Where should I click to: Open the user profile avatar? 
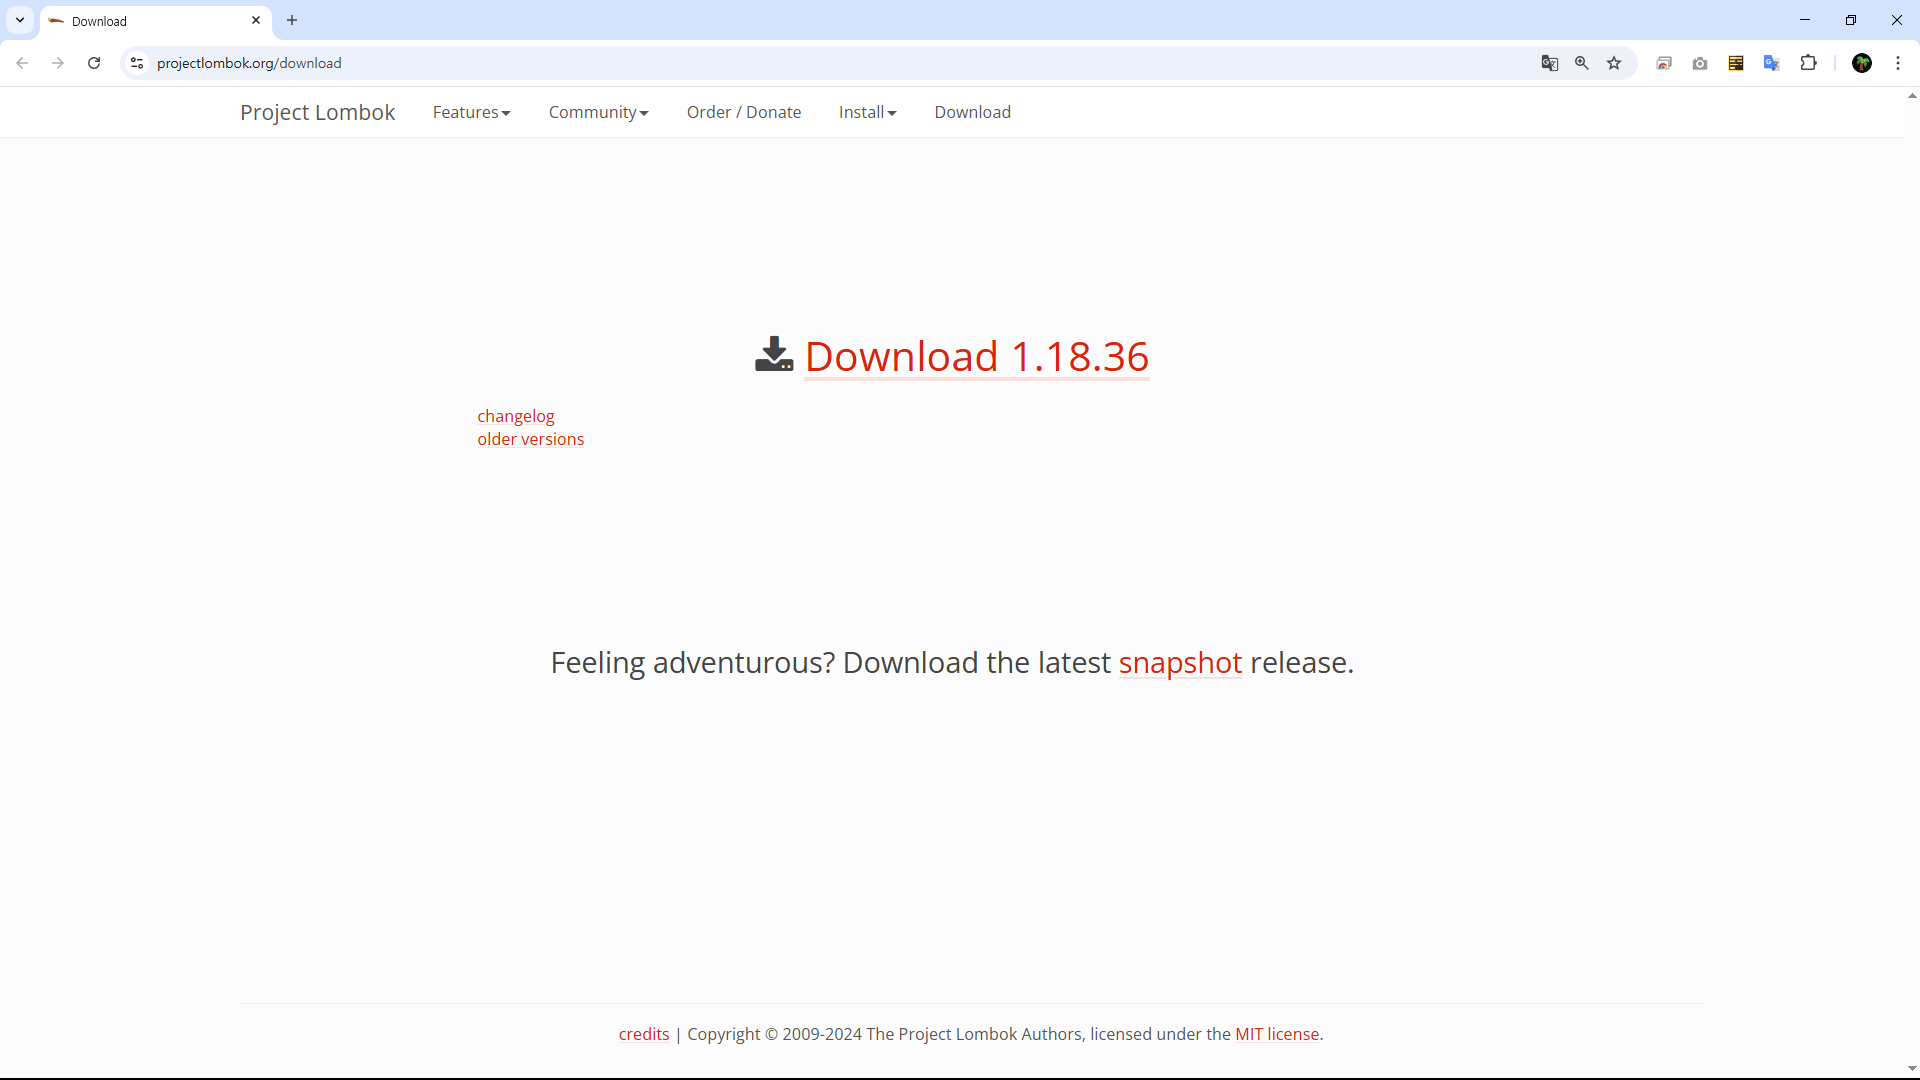1862,63
